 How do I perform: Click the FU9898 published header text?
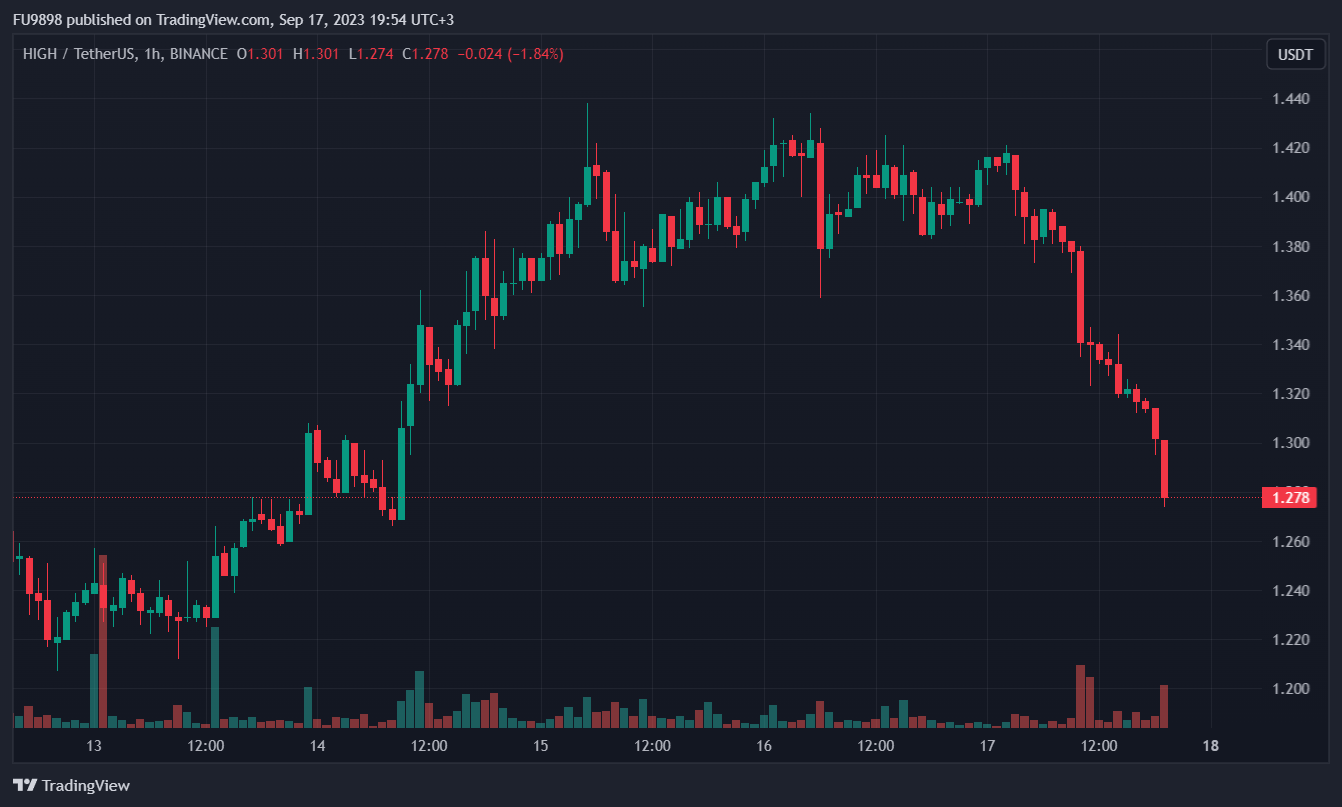pos(140,20)
